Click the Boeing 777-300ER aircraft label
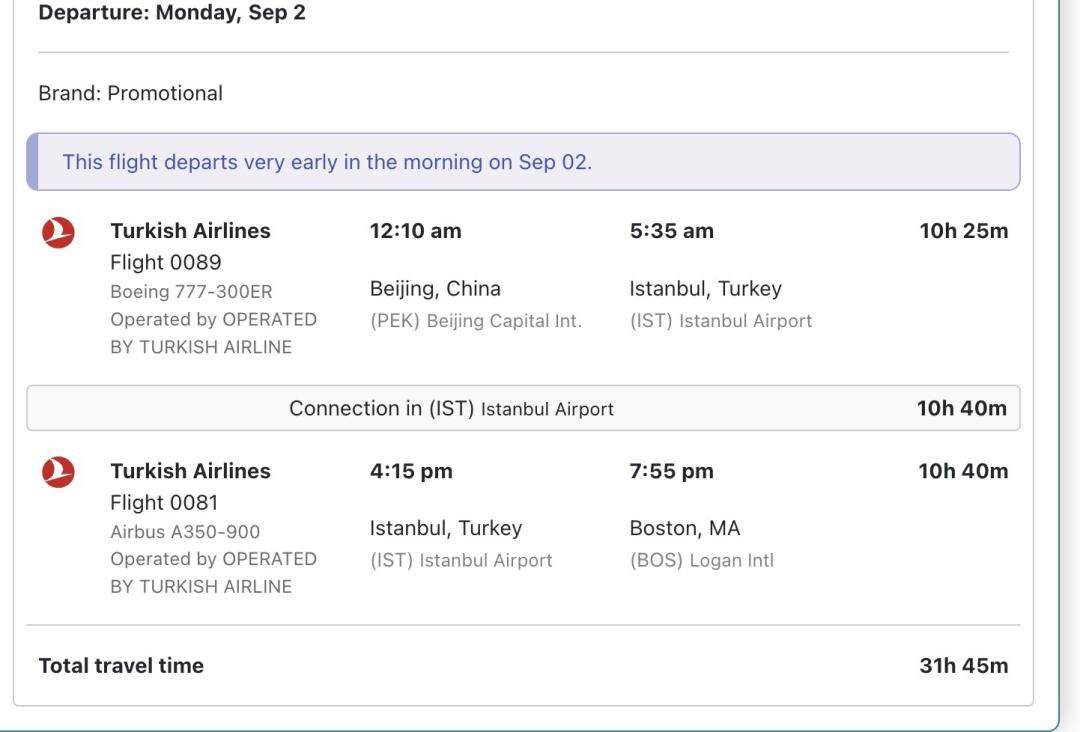The image size is (1080, 732). (191, 292)
